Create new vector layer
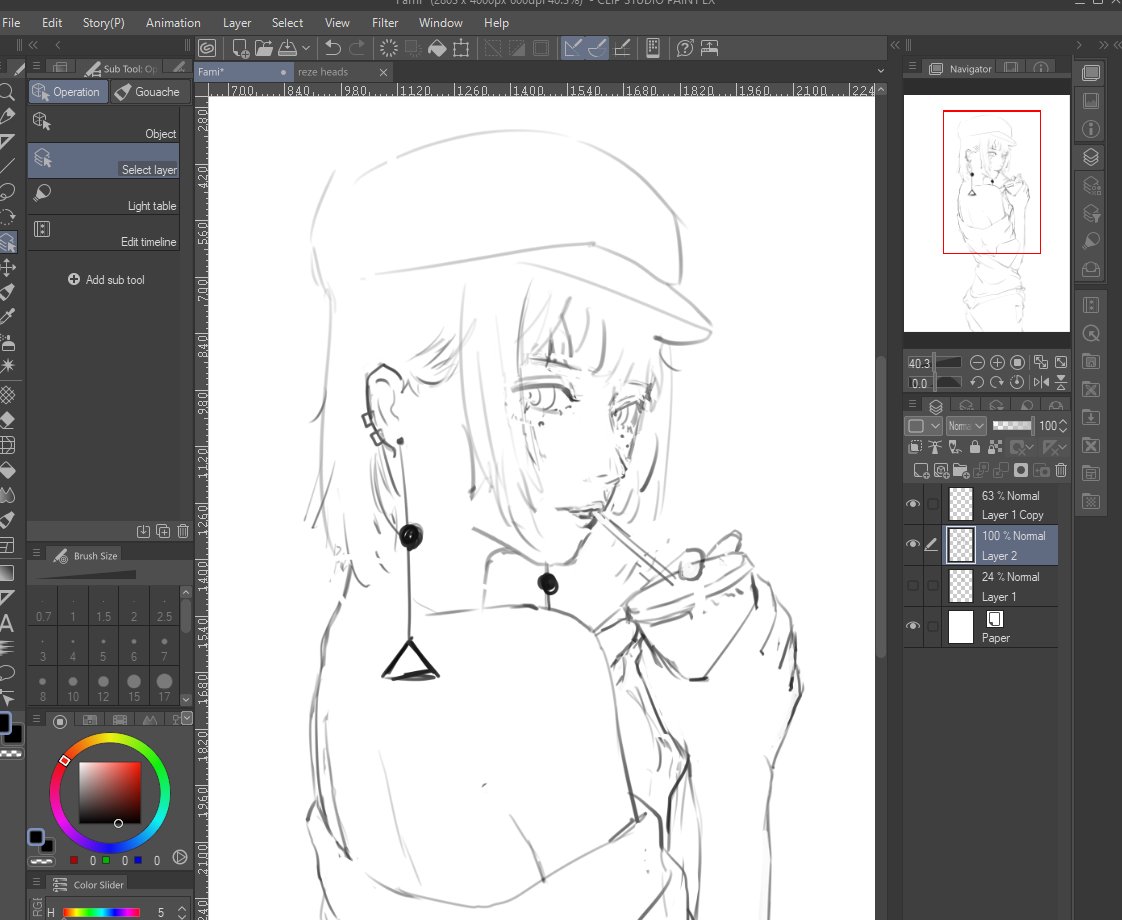The width and height of the screenshot is (1122, 920). [942, 470]
